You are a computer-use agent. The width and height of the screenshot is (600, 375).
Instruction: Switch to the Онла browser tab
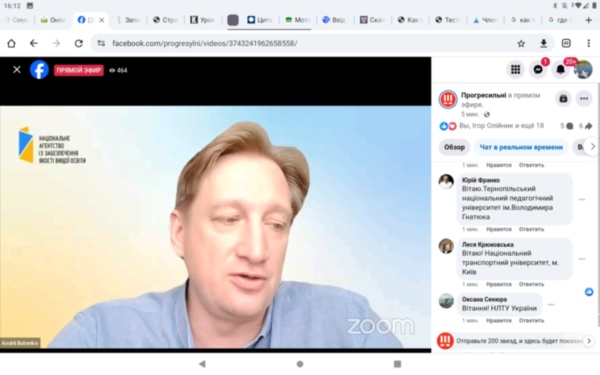53,20
